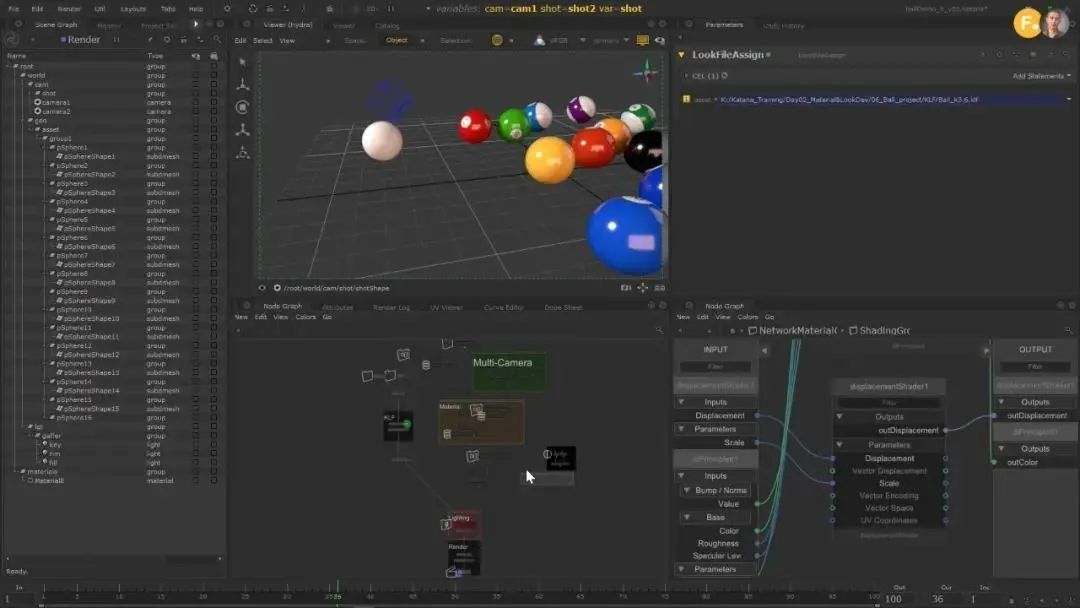This screenshot has width=1080, height=608.
Task: Open the Add Statements dropdown
Action: [x=1041, y=76]
